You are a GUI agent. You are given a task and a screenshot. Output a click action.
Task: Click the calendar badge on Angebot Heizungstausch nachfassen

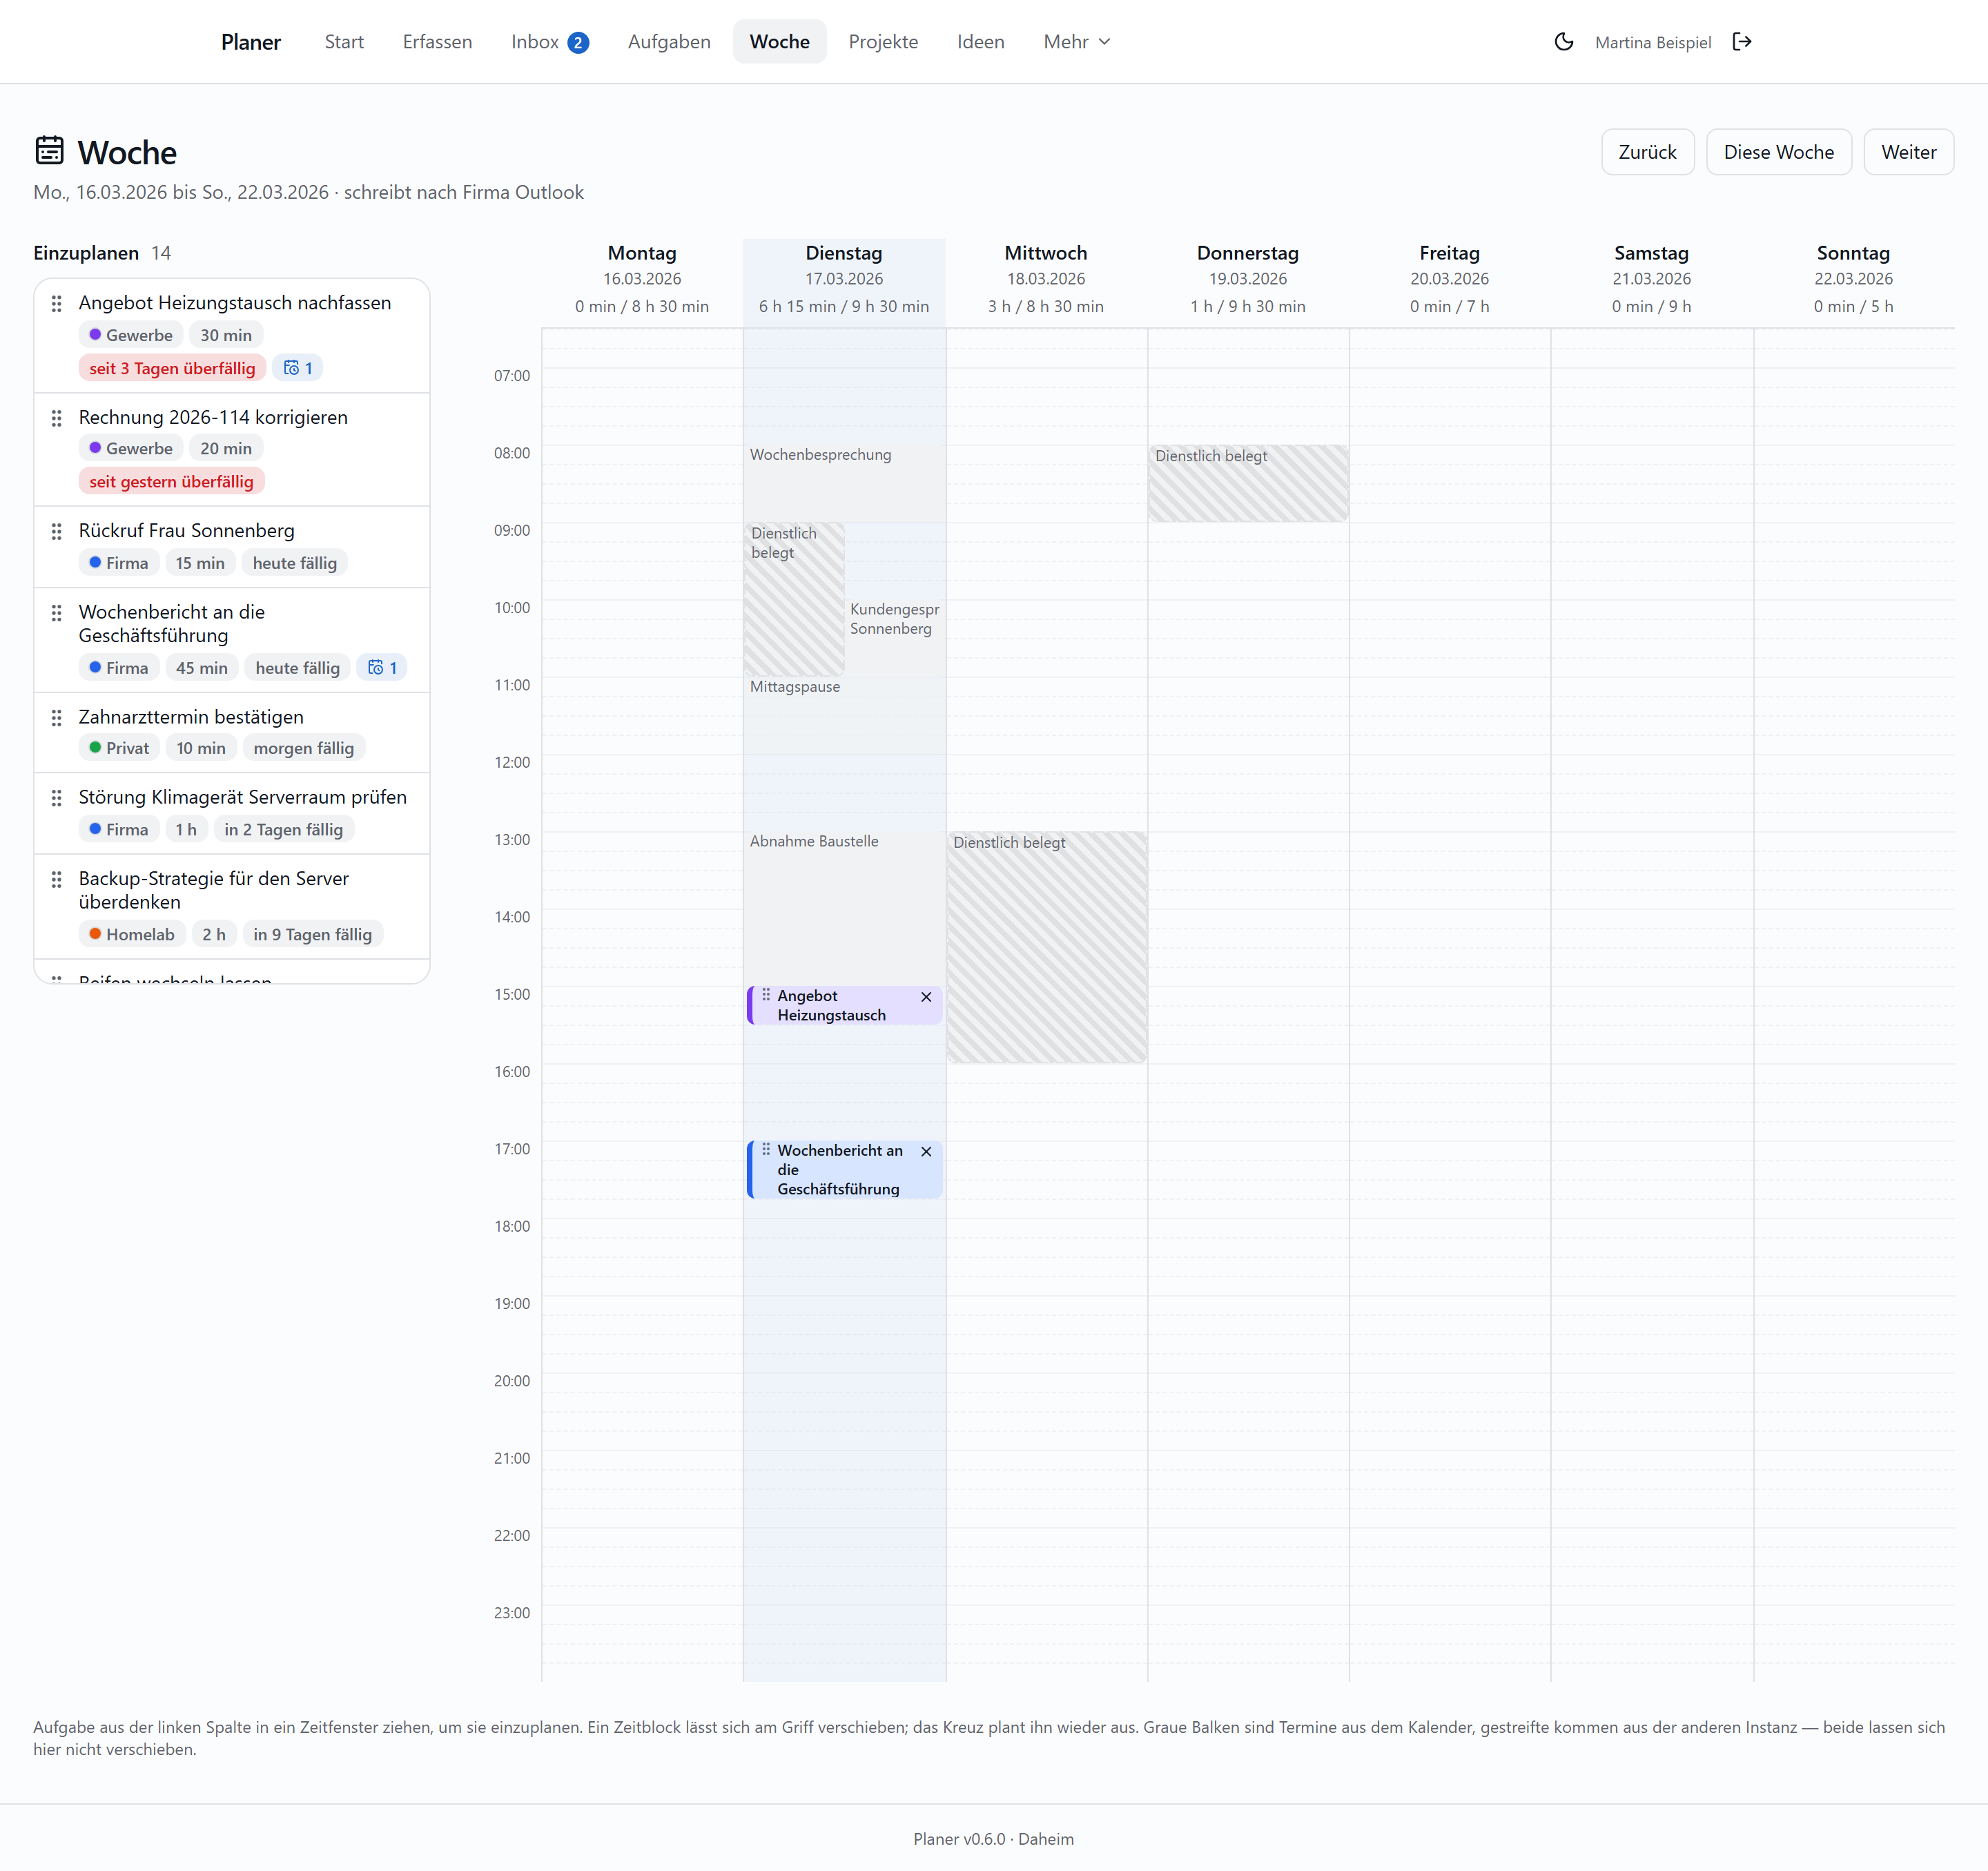coord(298,368)
